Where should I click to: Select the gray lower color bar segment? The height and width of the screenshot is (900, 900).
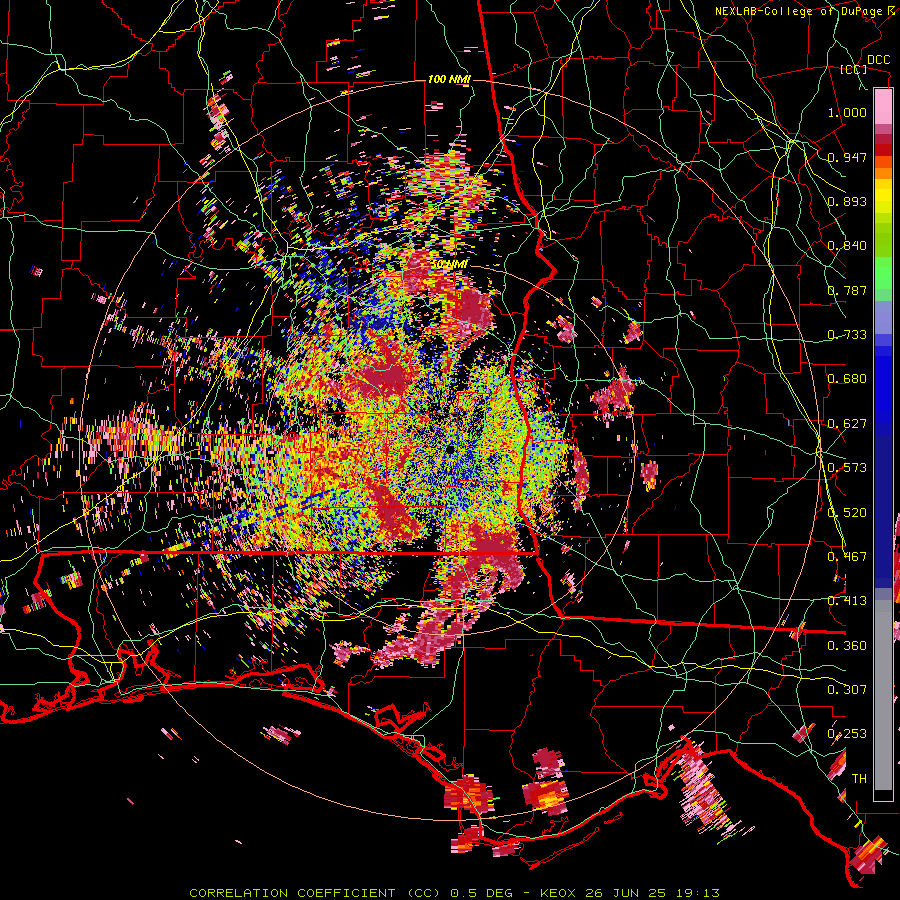(x=883, y=695)
